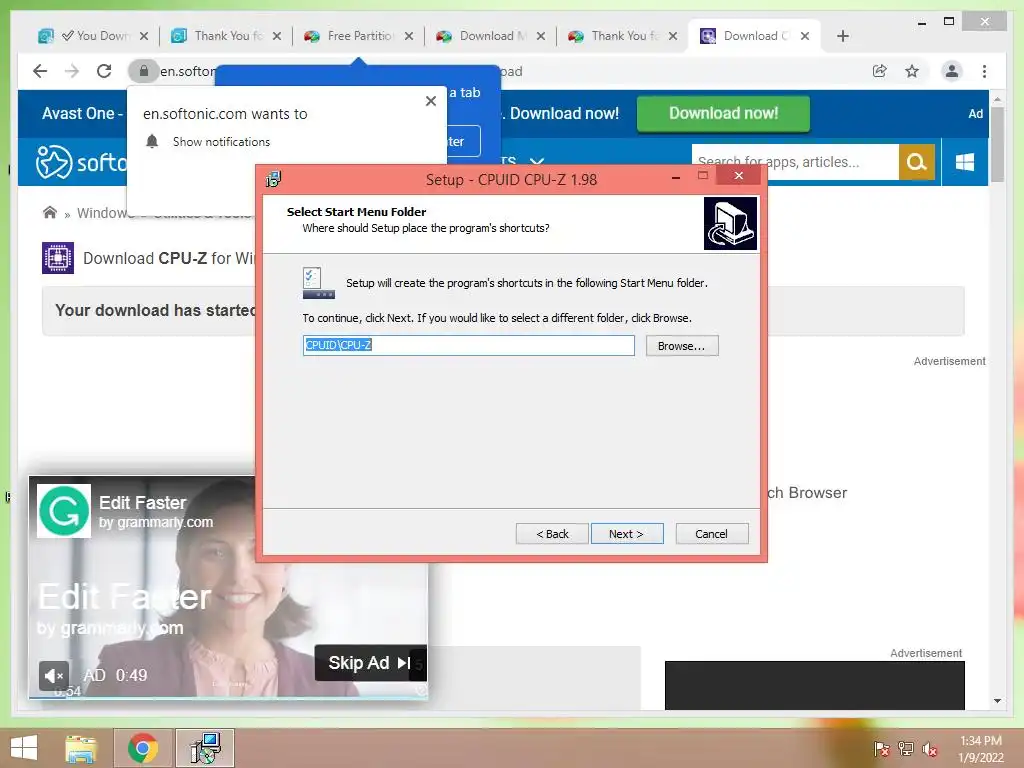Screen dimensions: 1024x768
Task: Click the Back button in setup wizard
Action: coord(552,534)
